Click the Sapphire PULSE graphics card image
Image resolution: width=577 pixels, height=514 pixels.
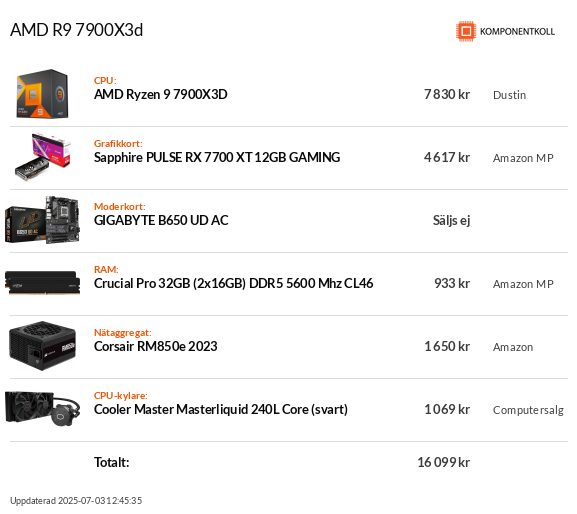point(42,157)
